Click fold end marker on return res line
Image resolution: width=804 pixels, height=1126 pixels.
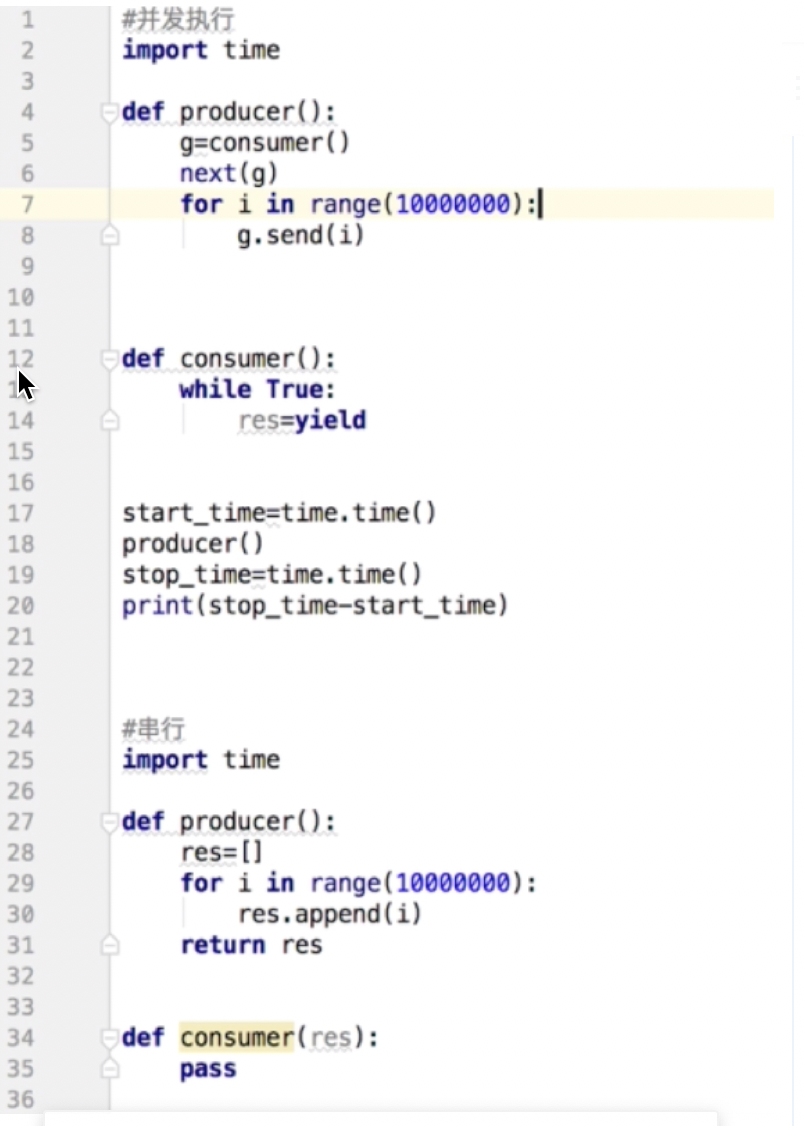click(109, 946)
